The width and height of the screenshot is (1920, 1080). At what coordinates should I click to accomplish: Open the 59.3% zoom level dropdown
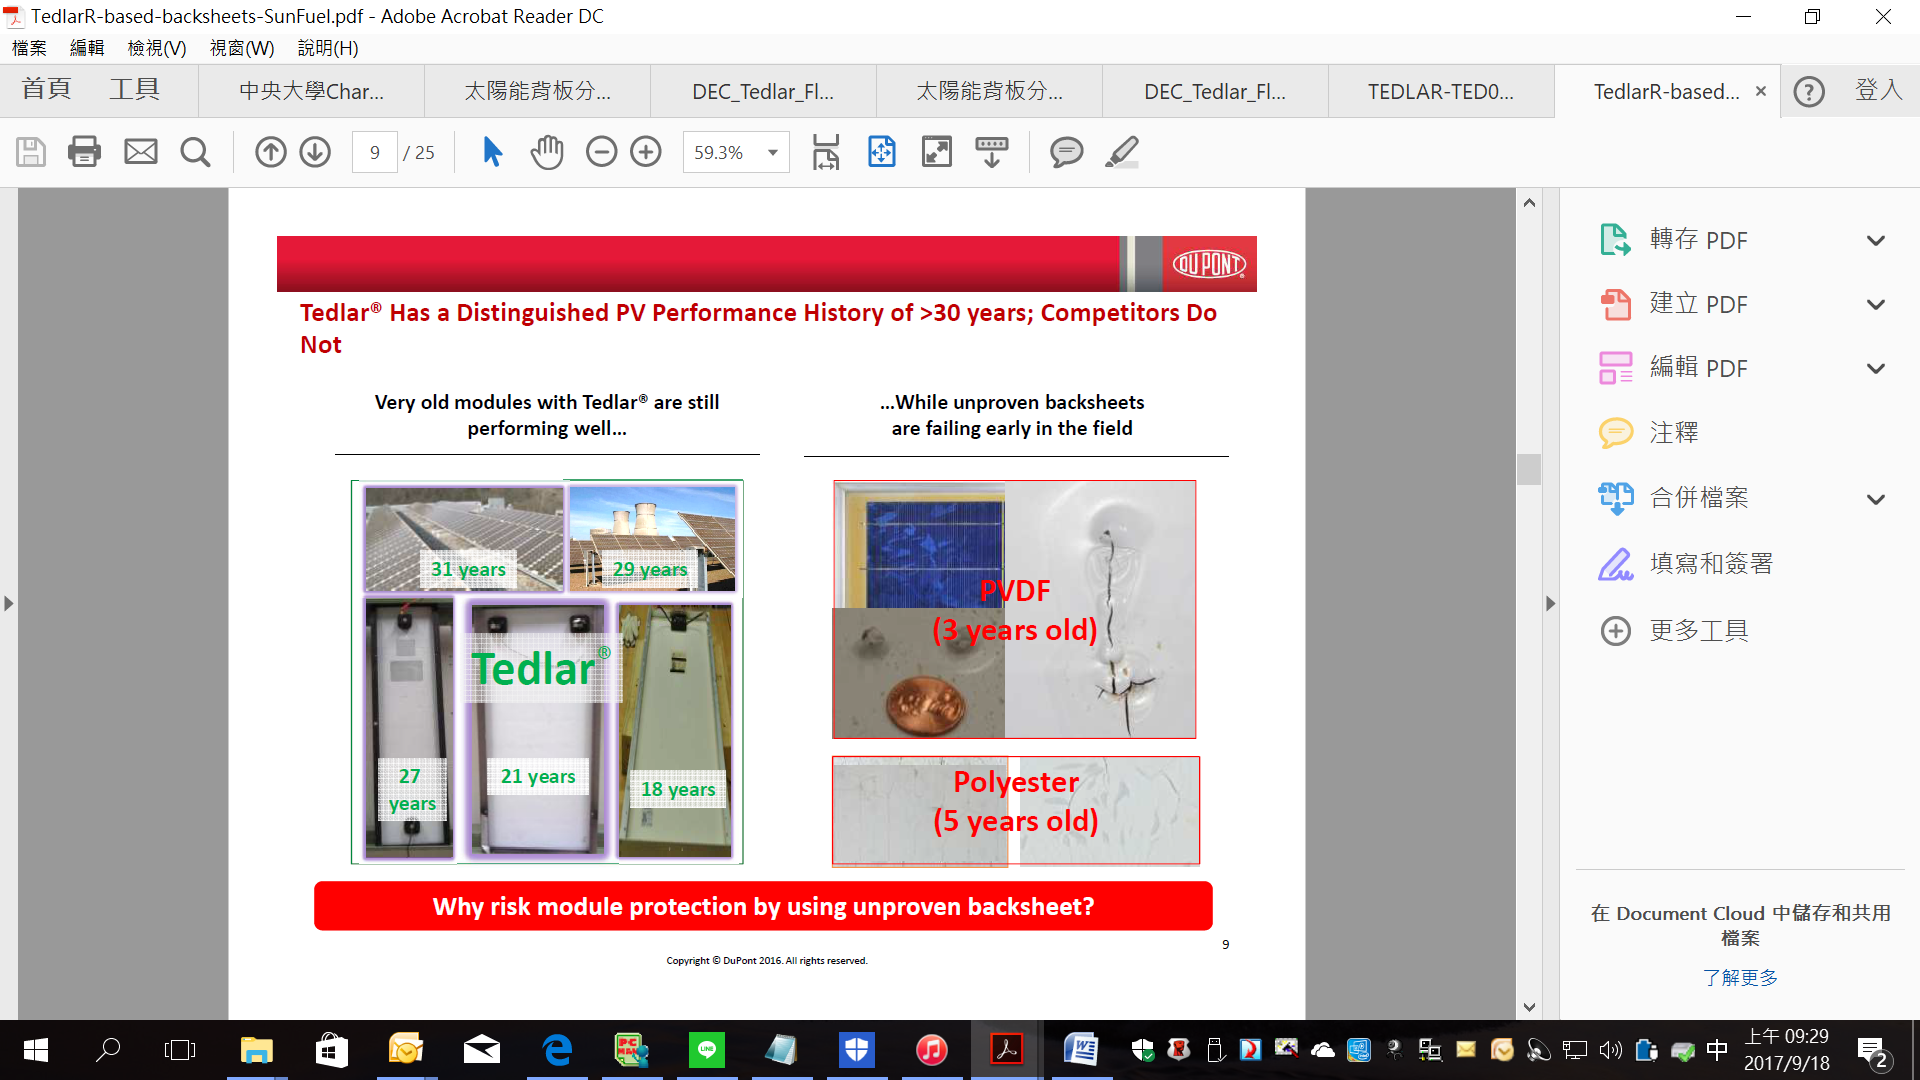pos(772,153)
